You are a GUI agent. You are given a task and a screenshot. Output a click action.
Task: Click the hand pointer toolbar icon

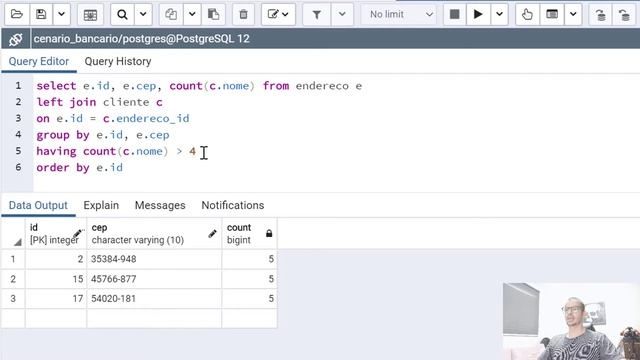527,15
